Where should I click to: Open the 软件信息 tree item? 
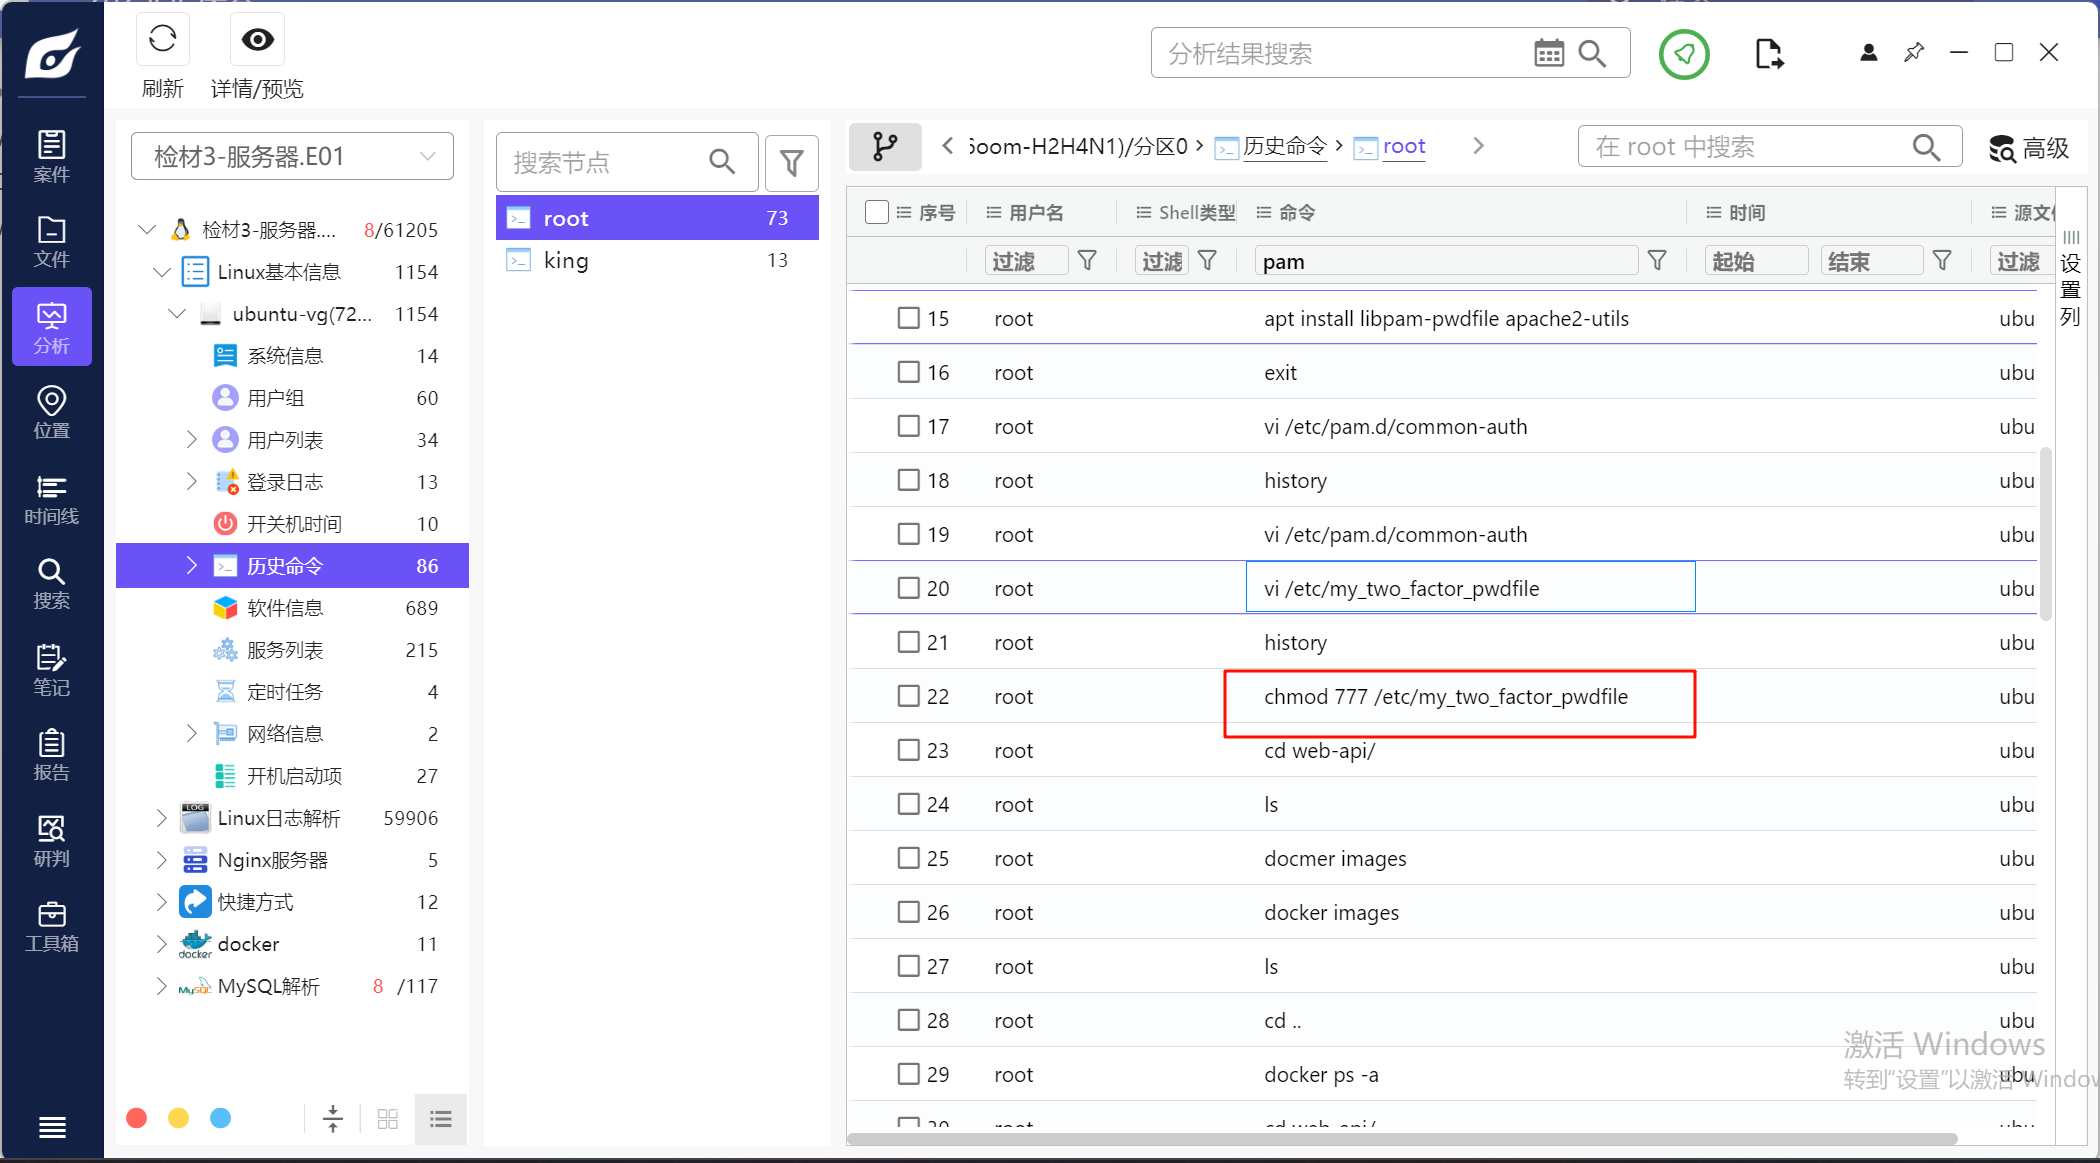click(285, 608)
